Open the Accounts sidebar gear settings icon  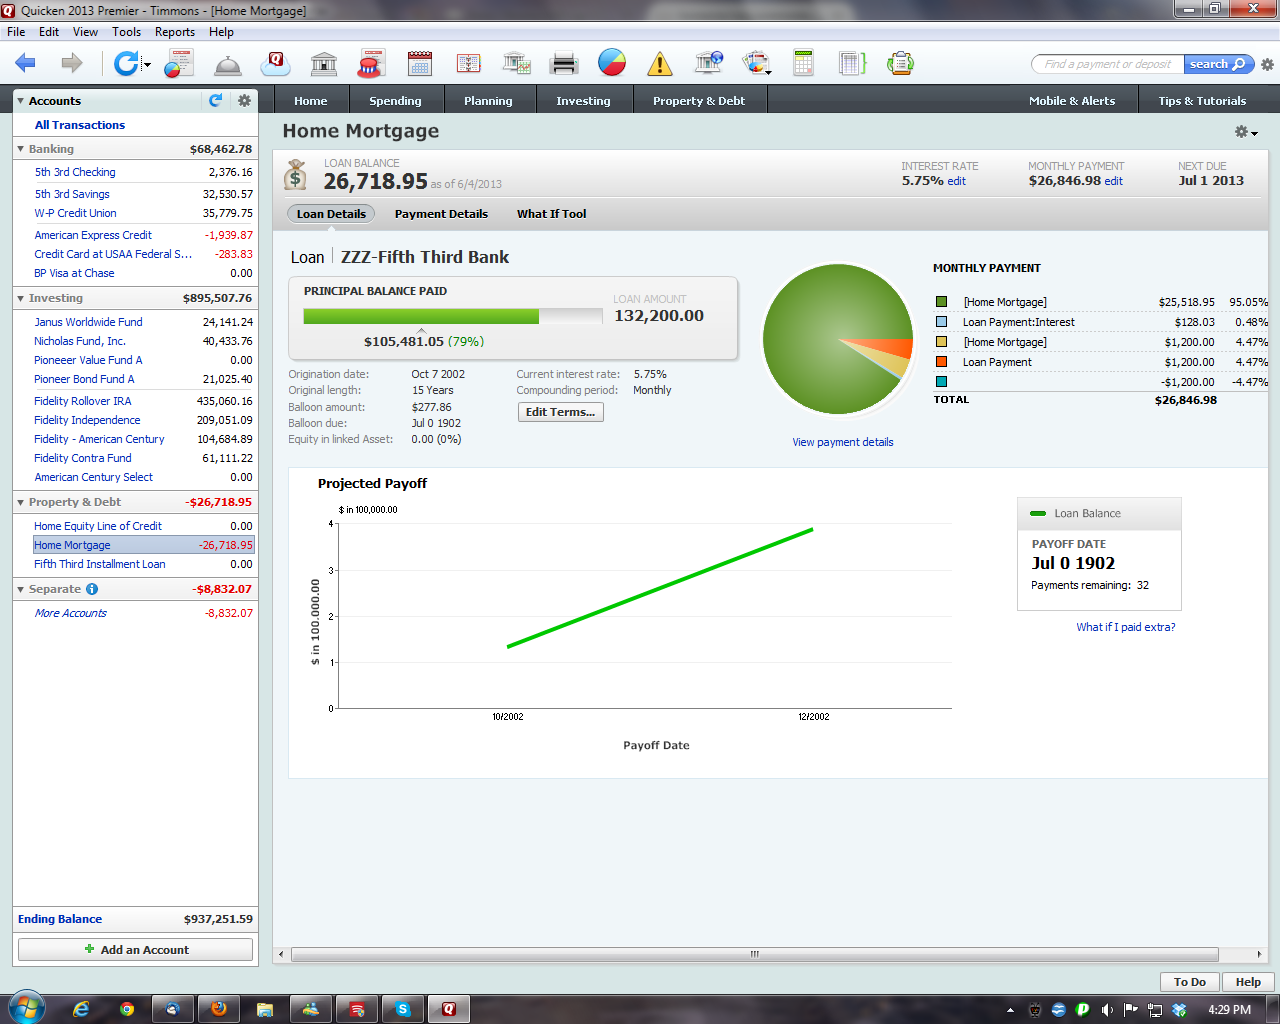(x=243, y=100)
